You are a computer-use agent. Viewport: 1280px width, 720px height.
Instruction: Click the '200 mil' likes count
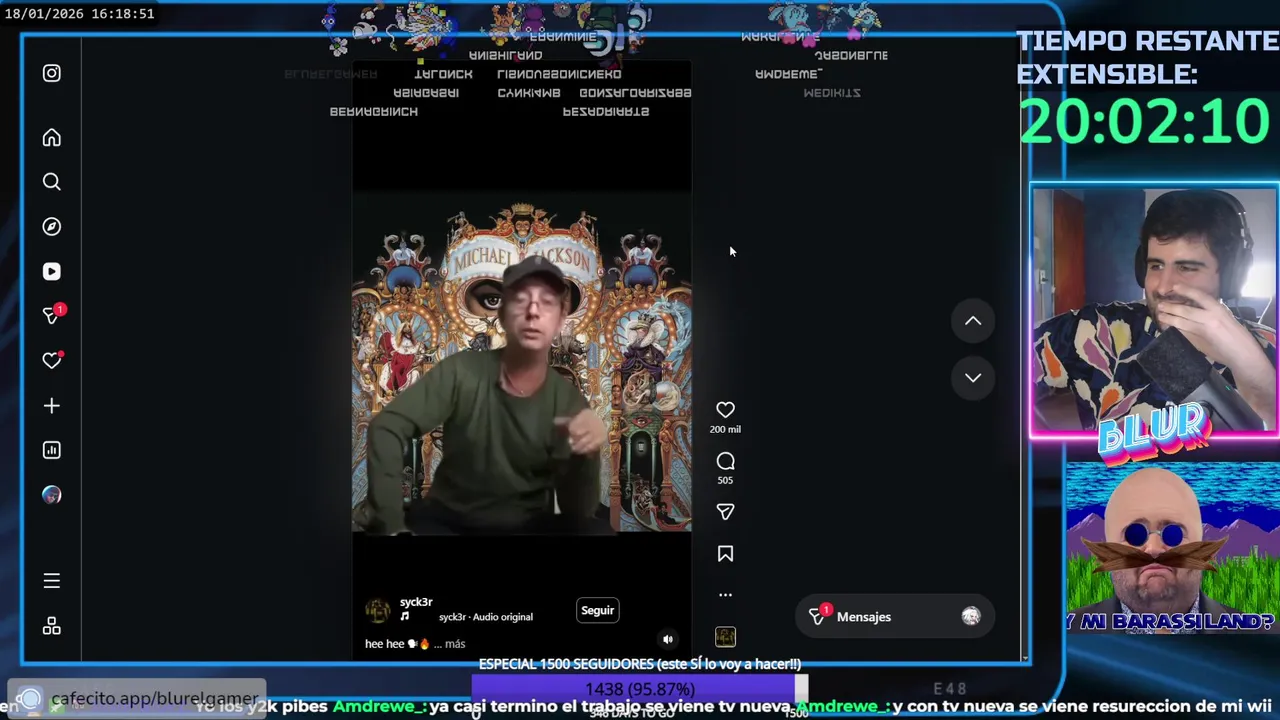coord(725,430)
